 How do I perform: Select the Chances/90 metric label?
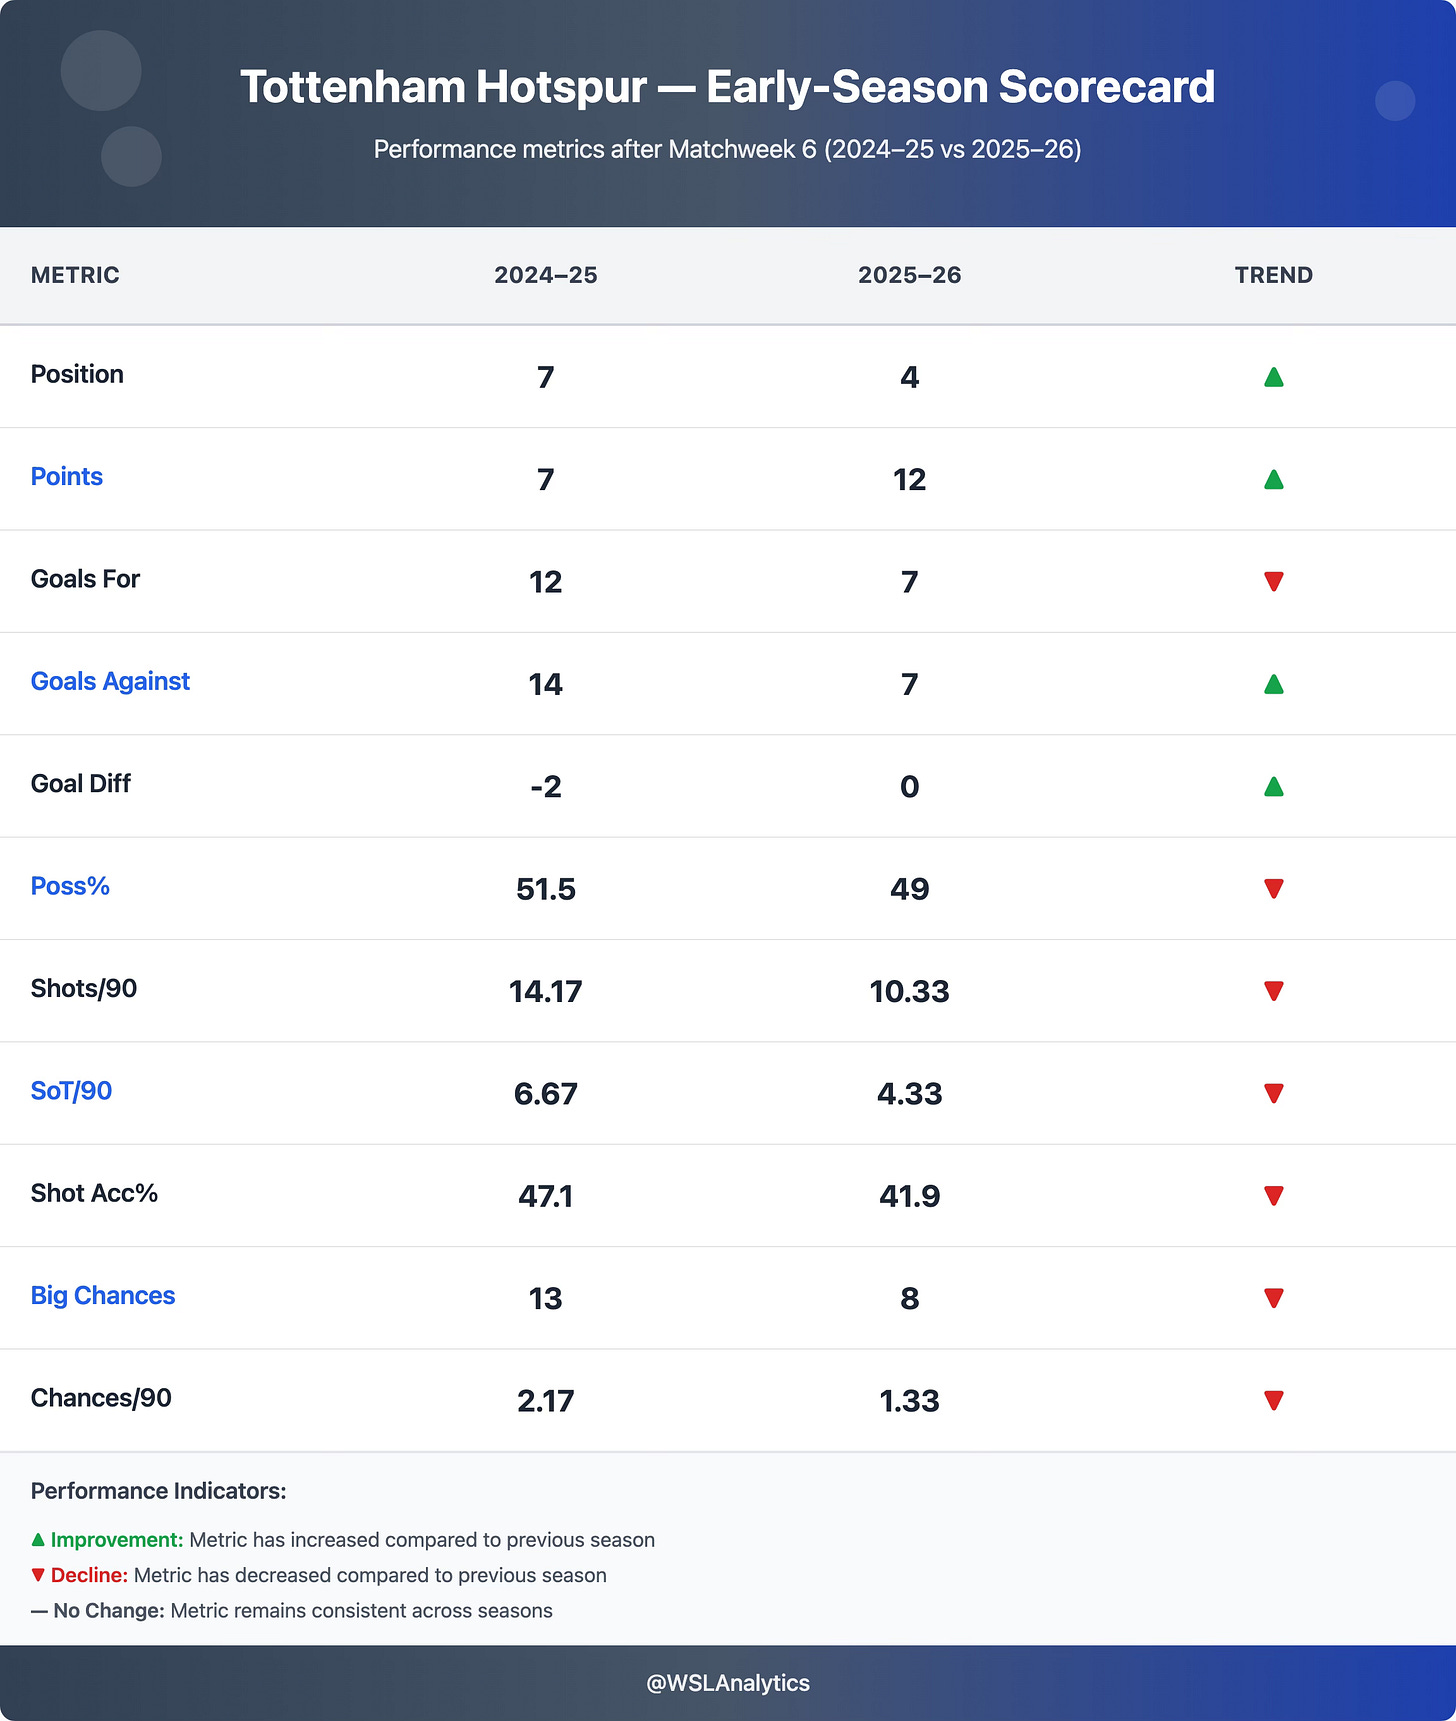[x=101, y=1397]
